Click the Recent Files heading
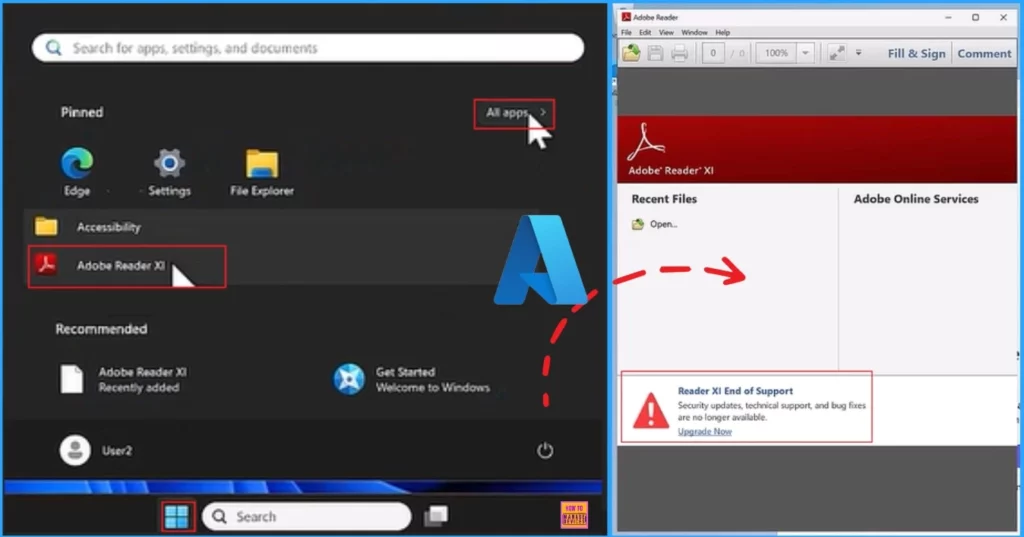Screen dimensions: 1024x537 [664, 199]
